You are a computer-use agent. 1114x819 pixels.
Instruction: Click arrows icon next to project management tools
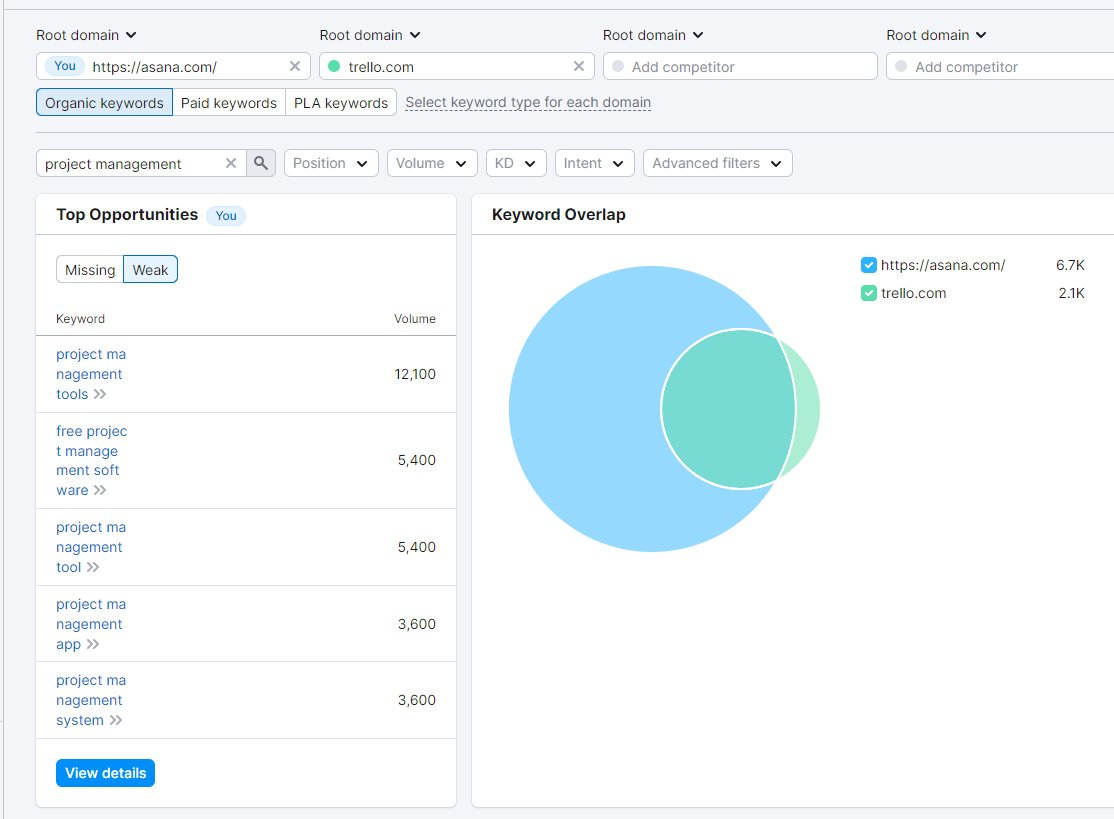tap(99, 394)
